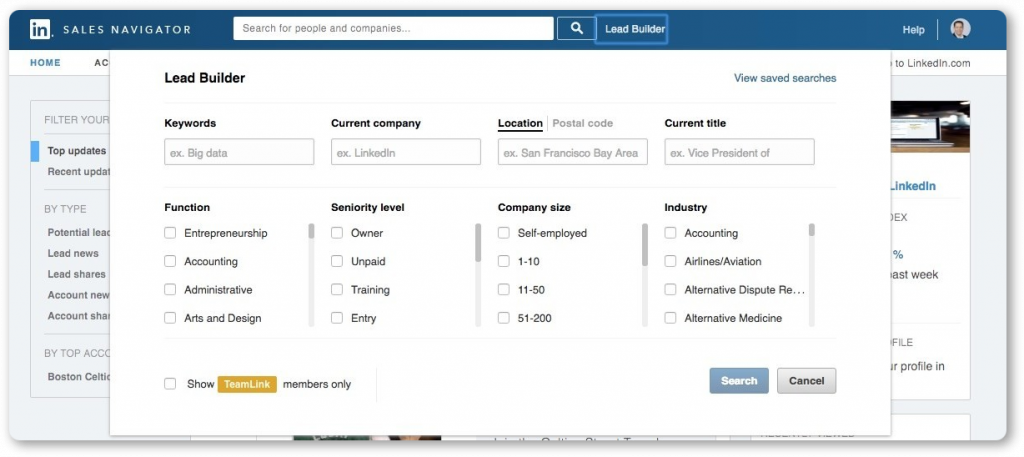
Task: Select the Owner seniority checkbox
Action: click(x=337, y=233)
